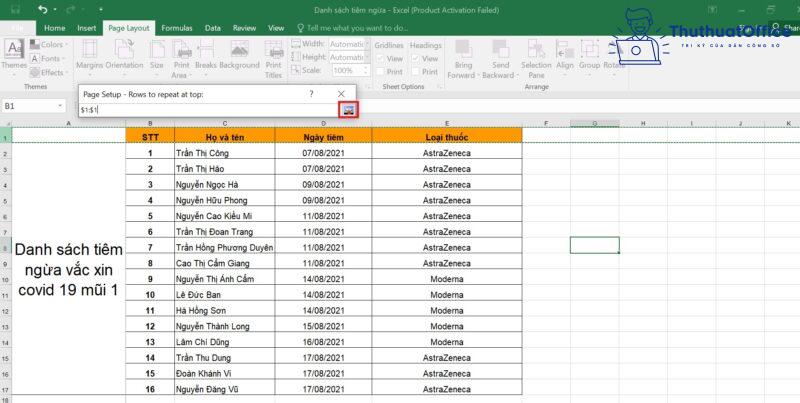Viewport: 800px width, 403px height.
Task: Open the Undo history dropdown arrow
Action: 55,10
